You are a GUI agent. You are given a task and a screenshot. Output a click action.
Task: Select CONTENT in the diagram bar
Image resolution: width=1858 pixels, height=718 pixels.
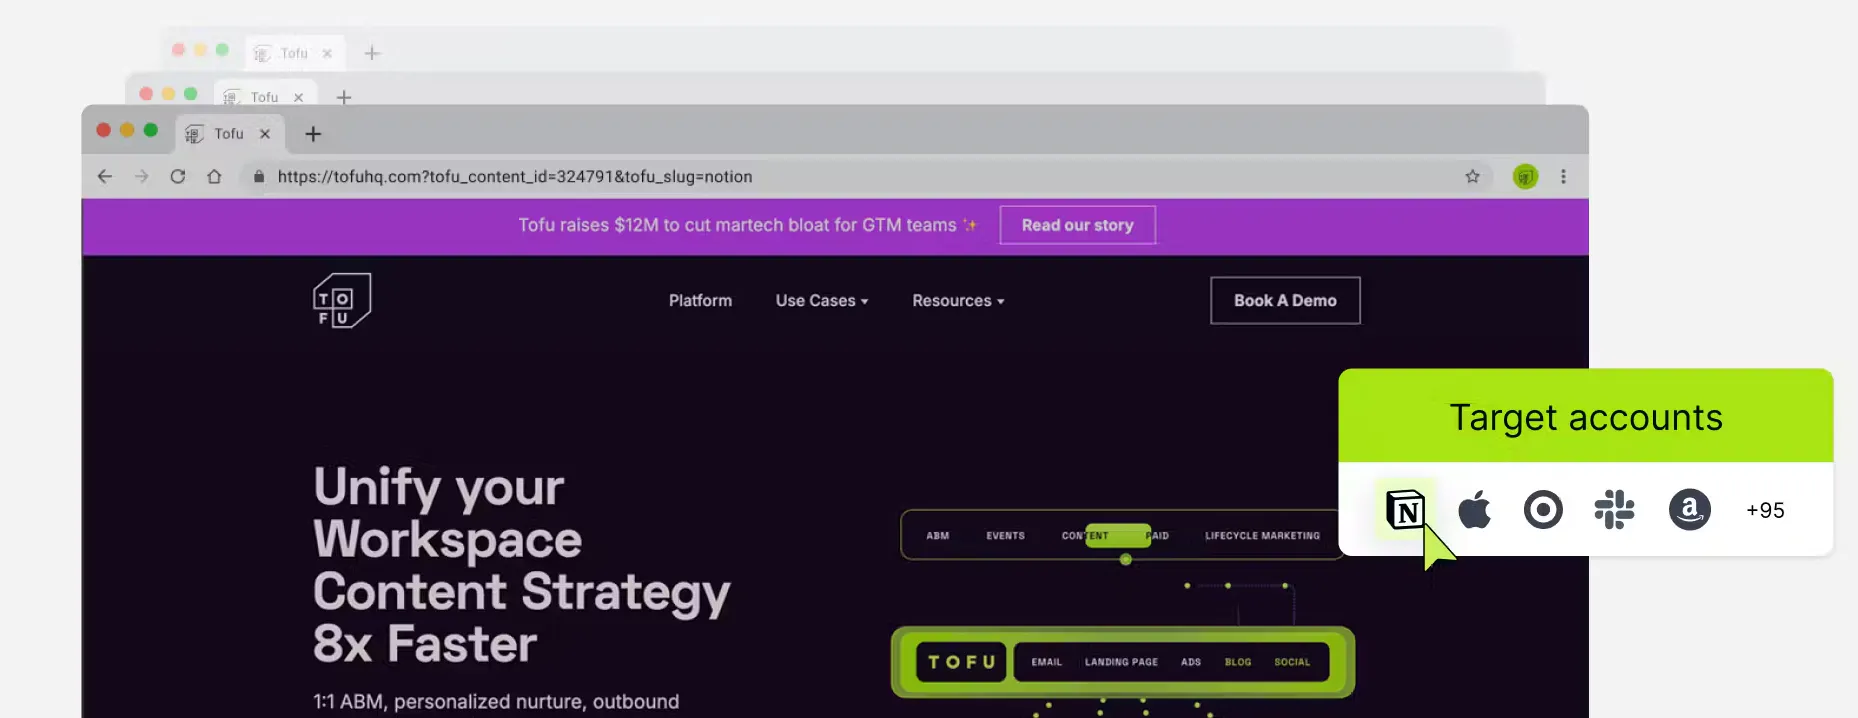coord(1085,536)
